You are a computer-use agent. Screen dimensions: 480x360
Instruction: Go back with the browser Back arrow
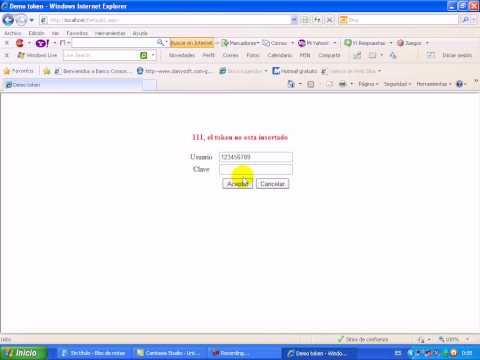(x=8, y=20)
